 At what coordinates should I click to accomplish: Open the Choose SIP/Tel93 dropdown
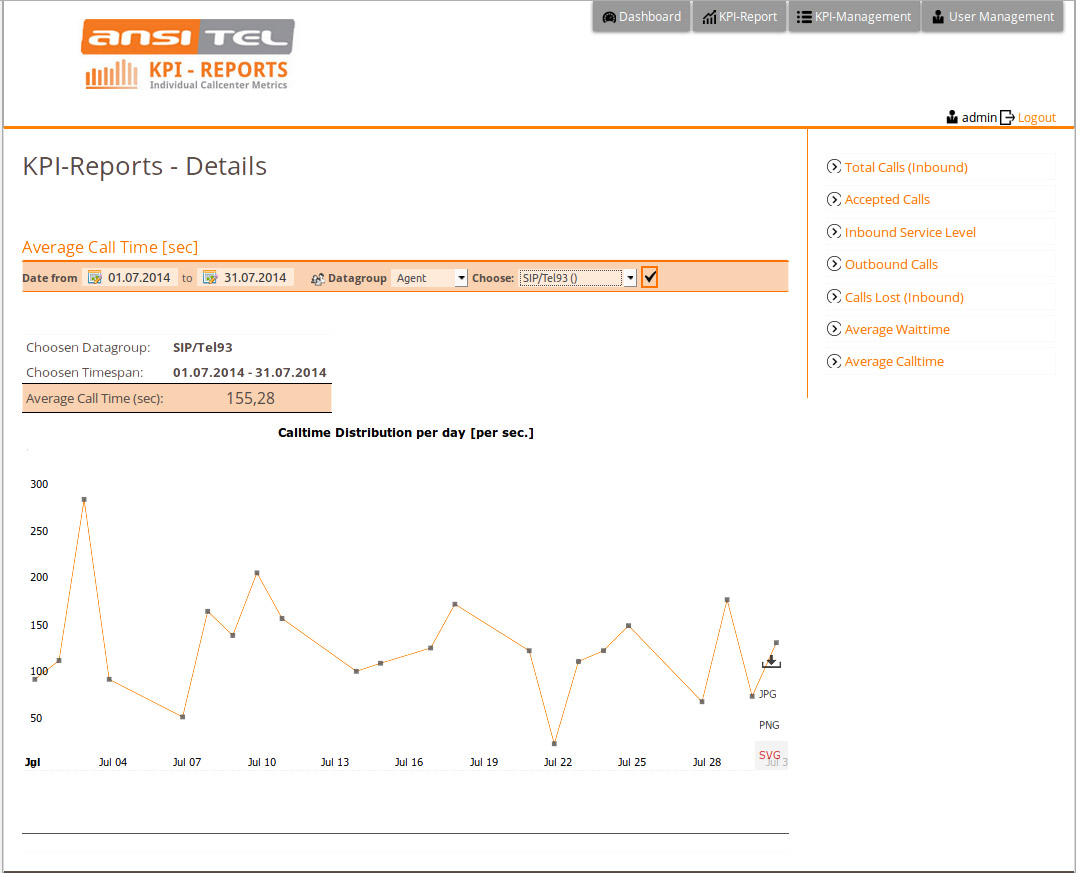click(x=578, y=278)
